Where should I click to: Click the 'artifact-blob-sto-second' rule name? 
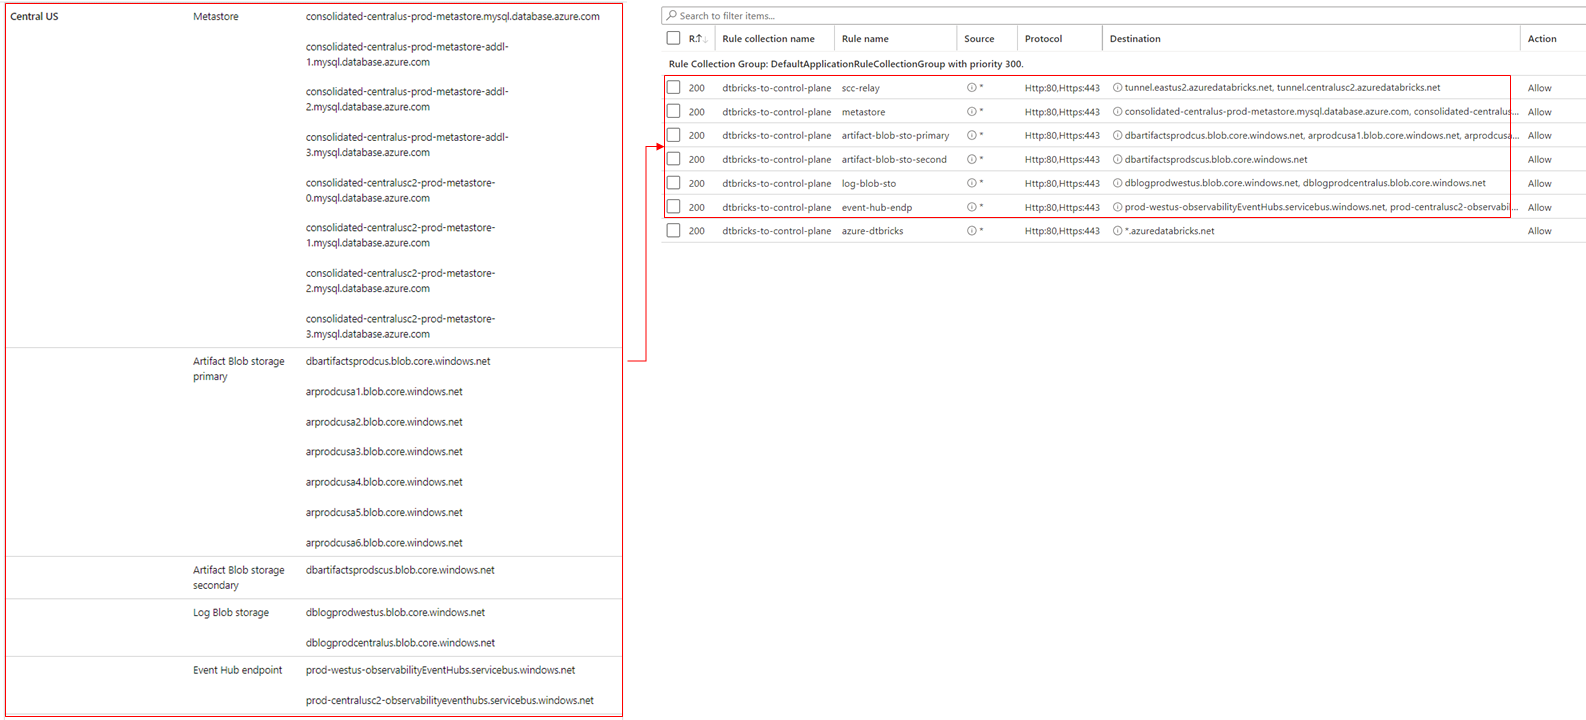coord(894,159)
